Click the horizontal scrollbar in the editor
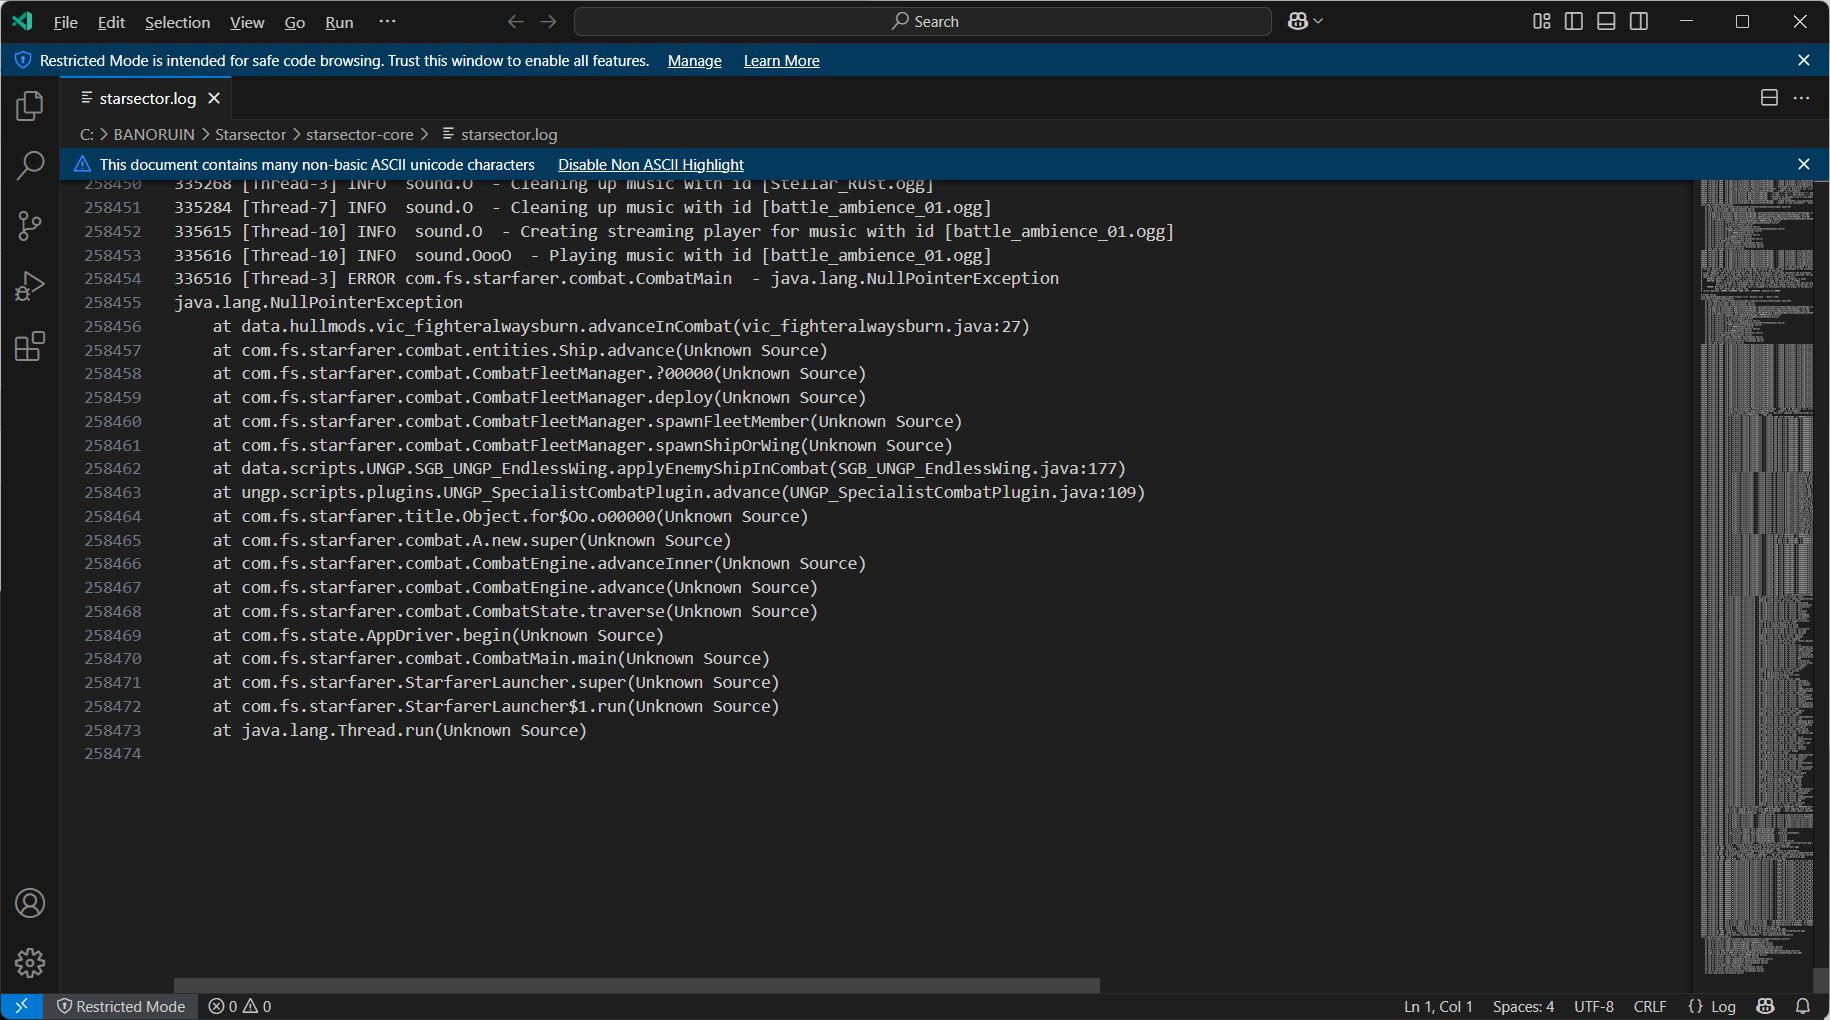Viewport: 1830px width, 1020px height. click(636, 985)
